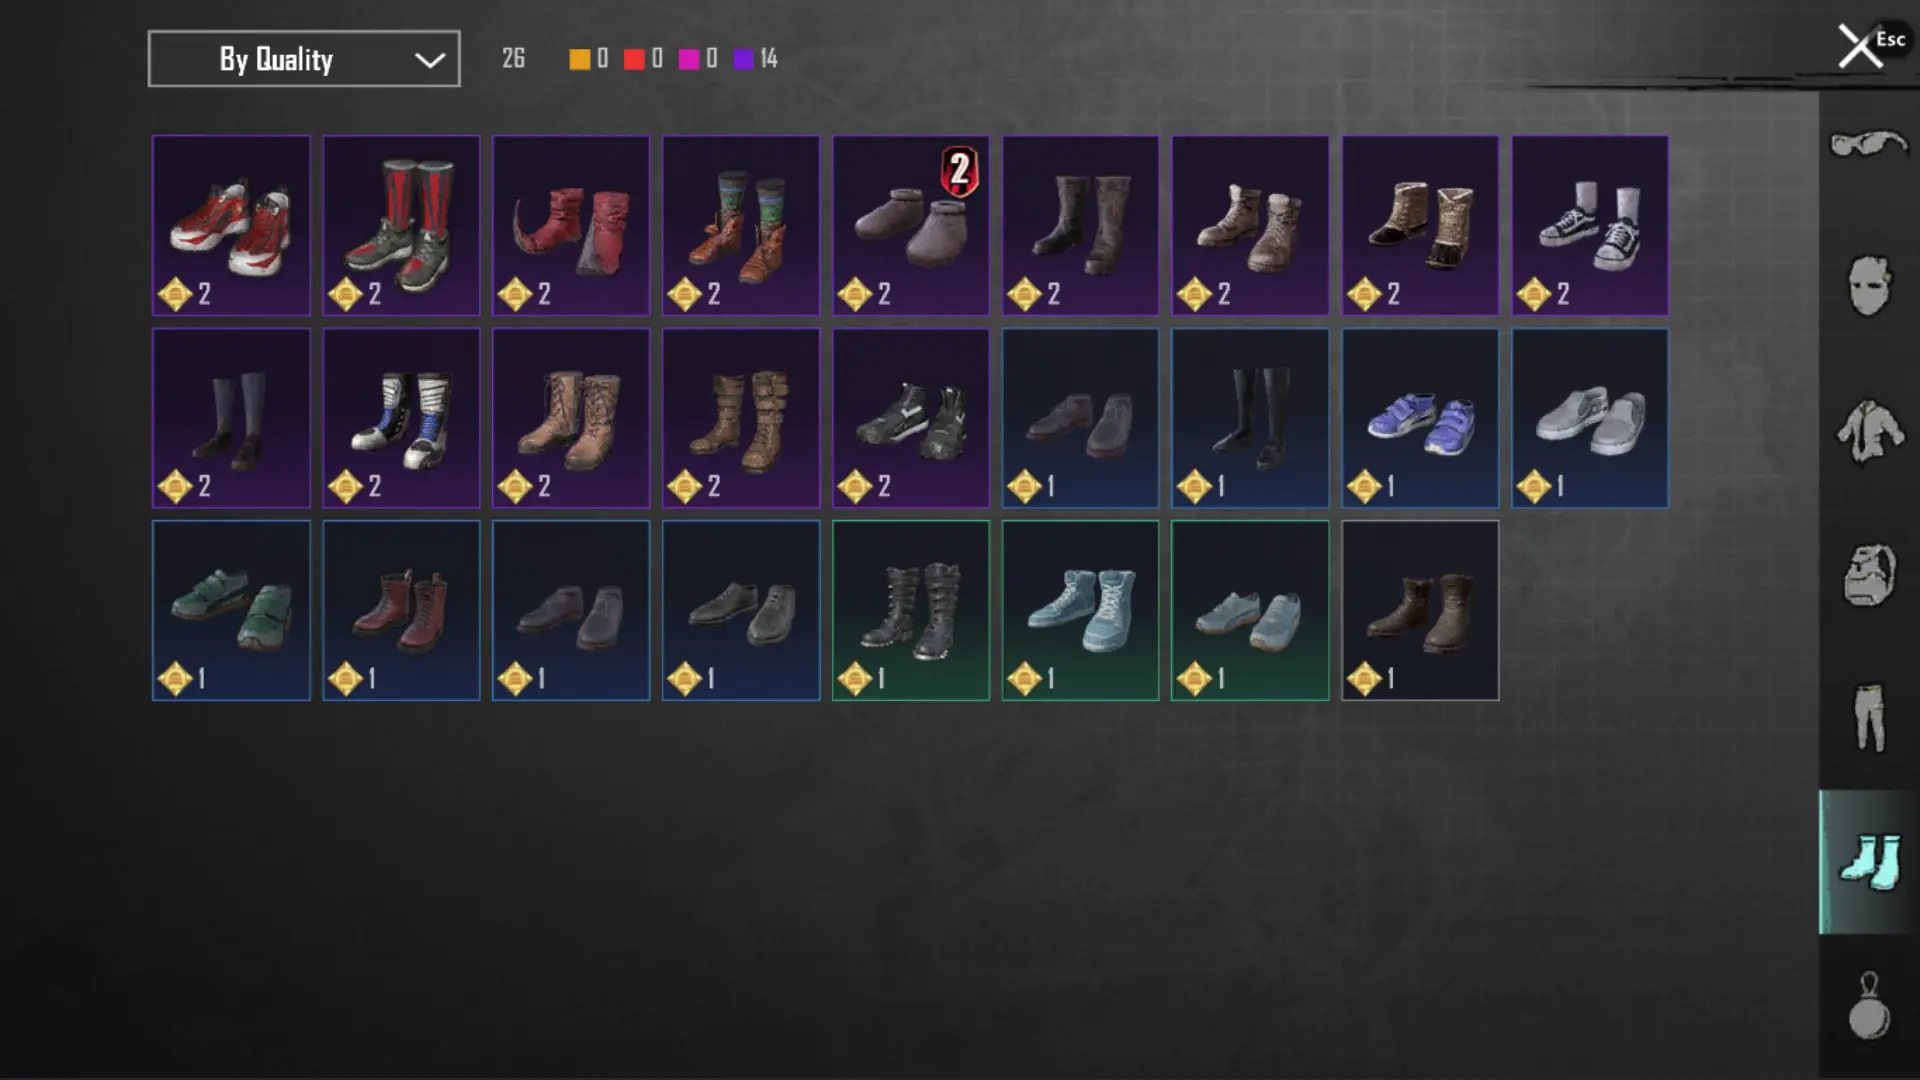Select the jacket category icon

[x=1869, y=431]
